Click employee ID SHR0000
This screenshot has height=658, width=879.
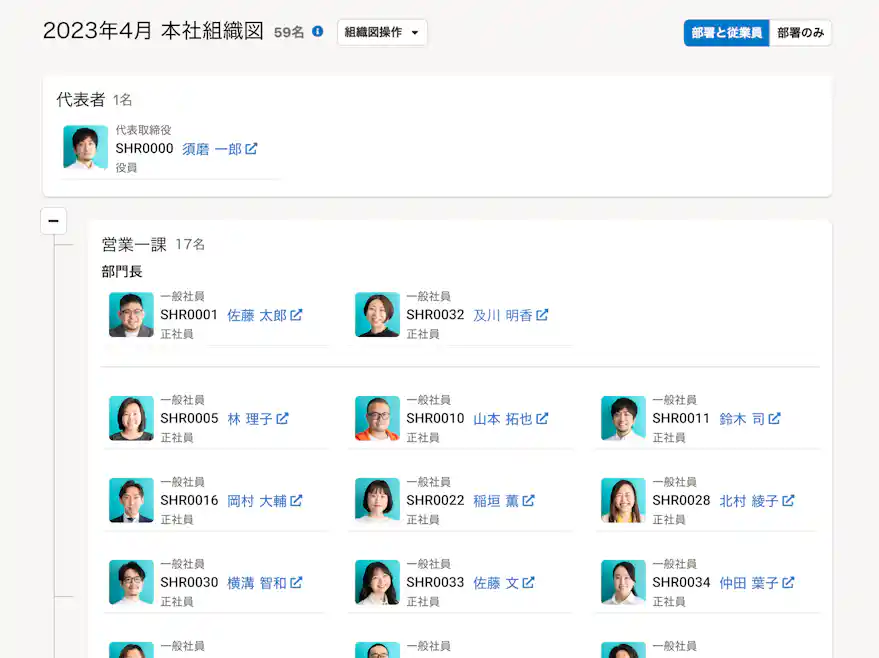(145, 149)
